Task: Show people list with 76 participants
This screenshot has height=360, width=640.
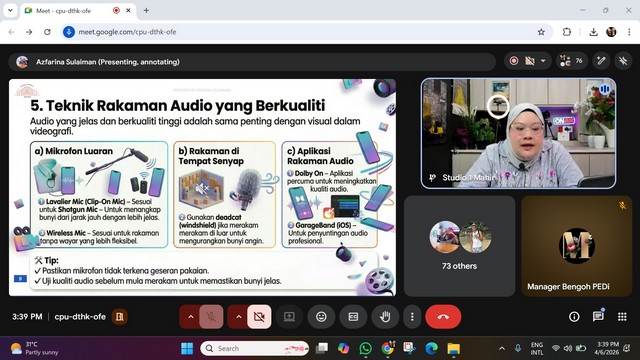Action: coord(571,61)
